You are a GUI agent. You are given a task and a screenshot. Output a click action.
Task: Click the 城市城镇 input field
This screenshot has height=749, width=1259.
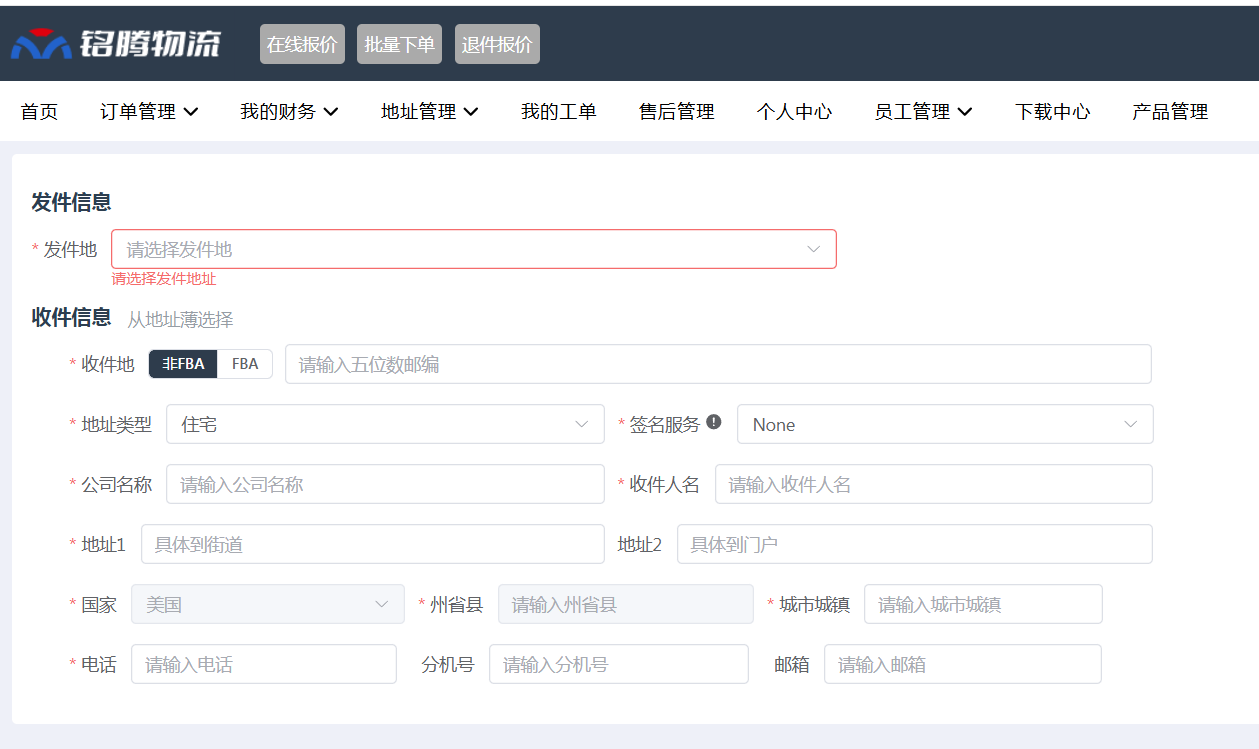pyautogui.click(x=983, y=604)
